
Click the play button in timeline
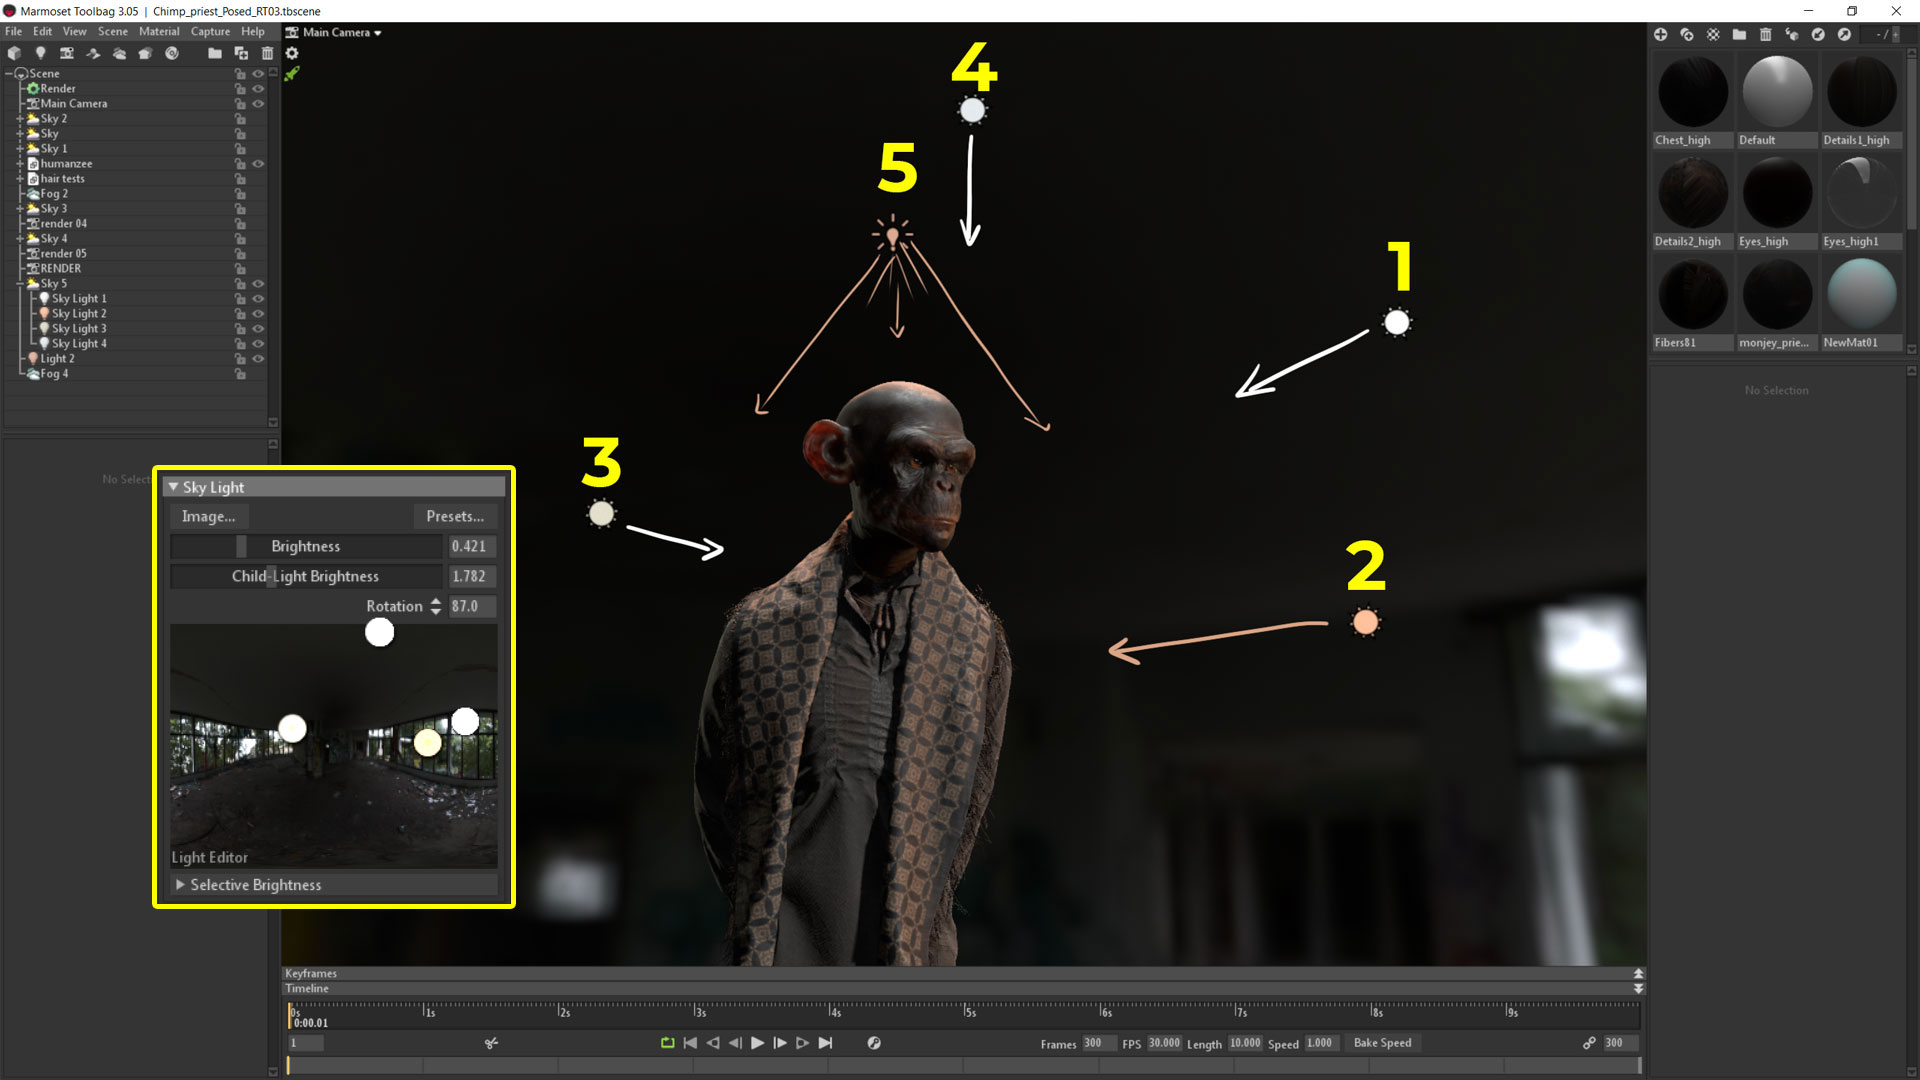757,1042
